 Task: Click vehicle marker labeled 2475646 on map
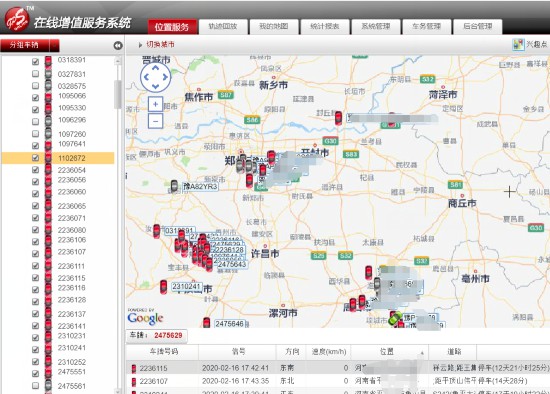207,322
